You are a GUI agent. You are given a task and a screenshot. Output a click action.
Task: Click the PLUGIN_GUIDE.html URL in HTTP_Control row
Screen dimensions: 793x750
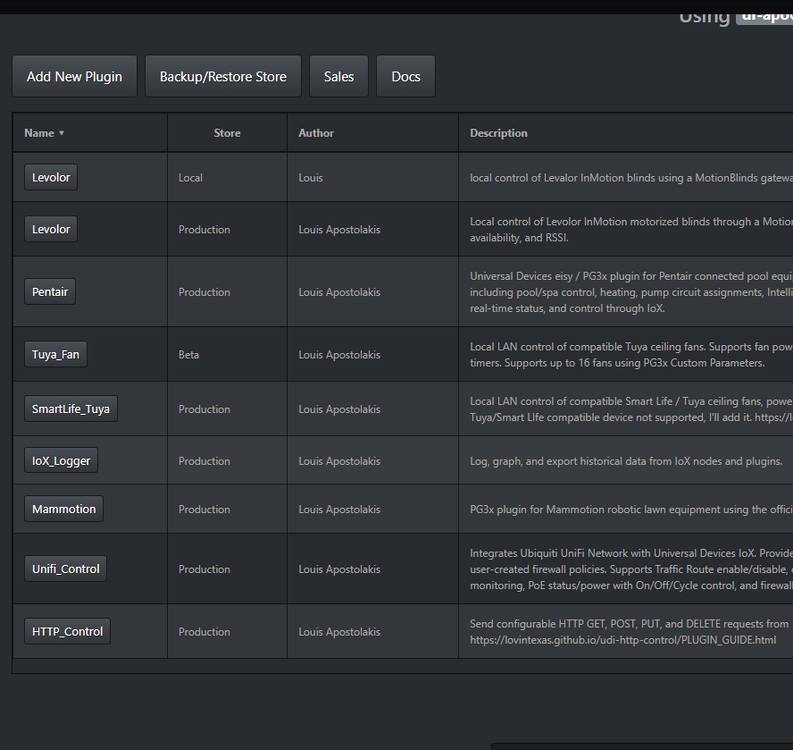pos(623,640)
